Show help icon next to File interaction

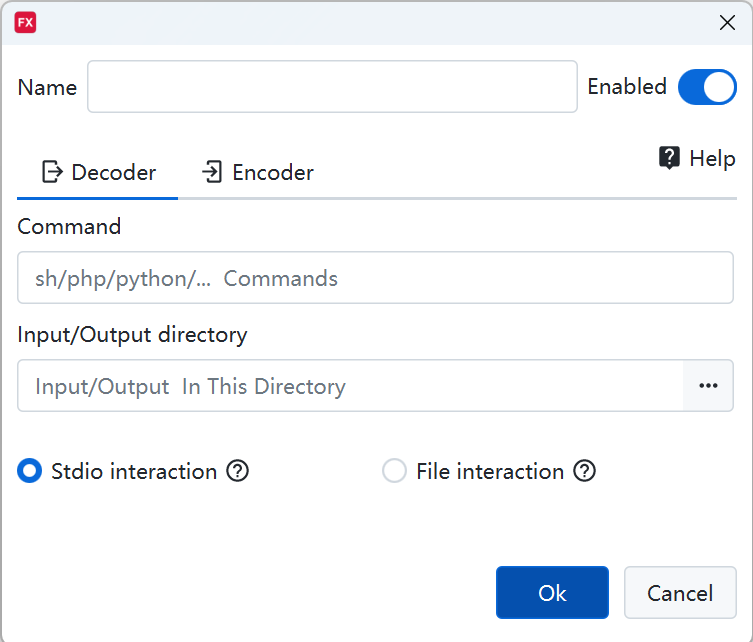tap(585, 471)
